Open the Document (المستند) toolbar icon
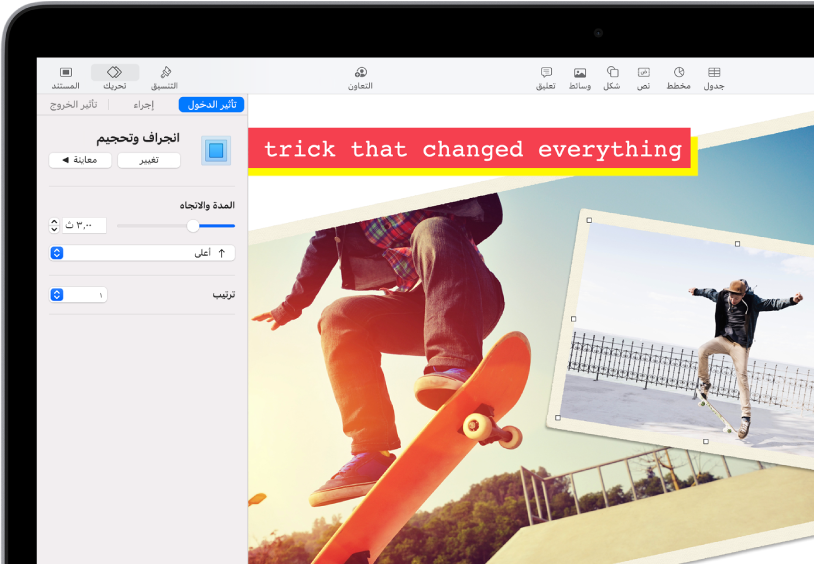 [66, 78]
